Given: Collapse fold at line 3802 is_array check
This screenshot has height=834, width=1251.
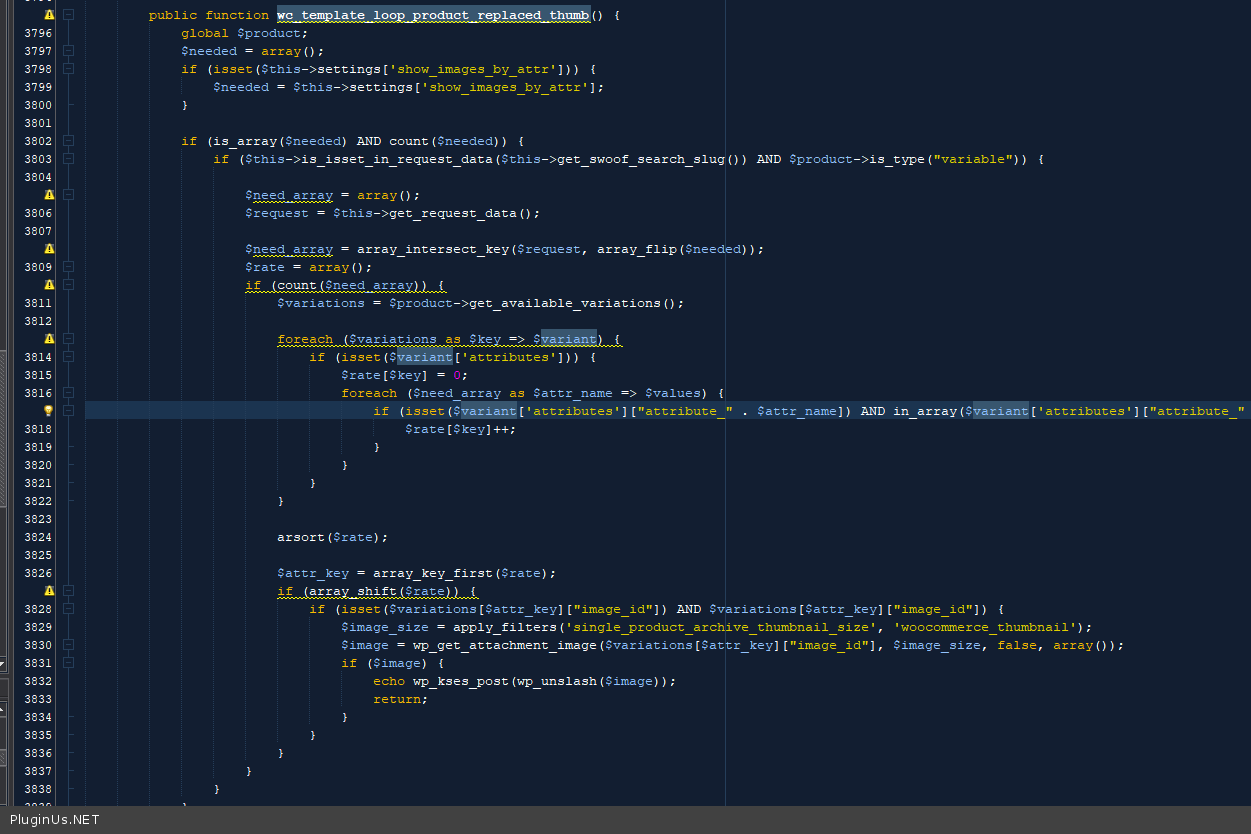Looking at the screenshot, I should coord(68,141).
